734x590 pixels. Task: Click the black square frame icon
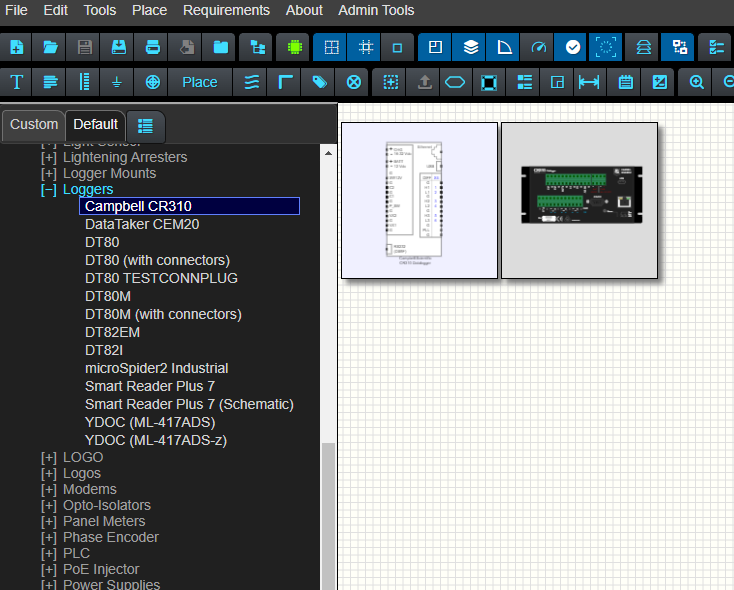pos(489,82)
